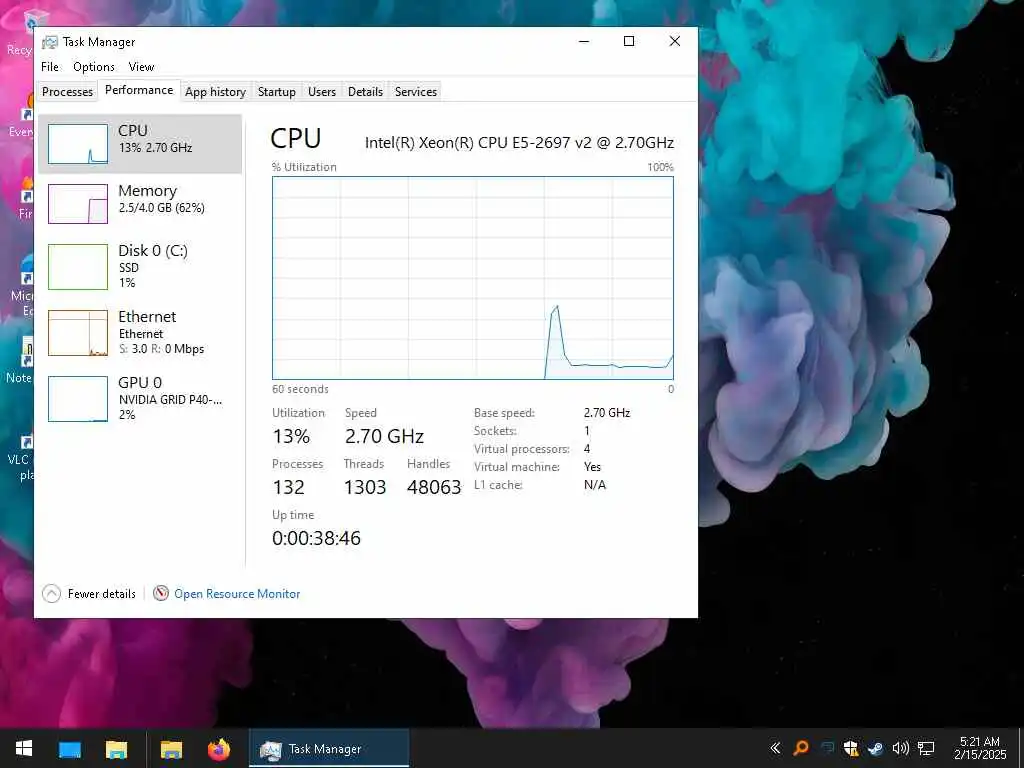Click the network tray icon

pyautogui.click(x=926, y=748)
